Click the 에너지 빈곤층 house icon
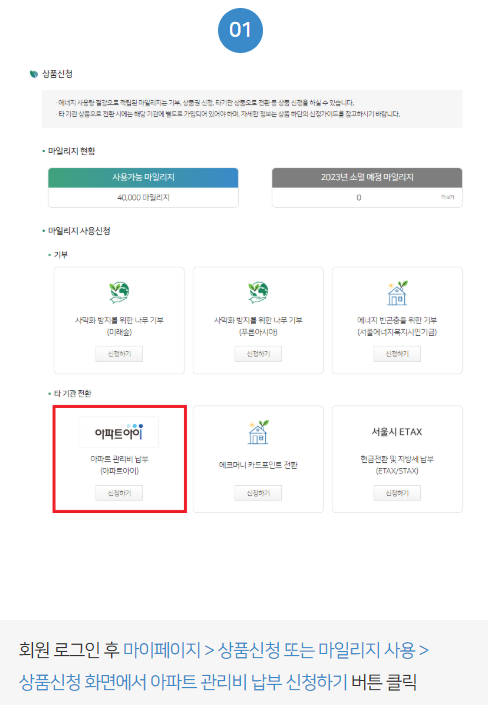This screenshot has height=705, width=488. 398,293
